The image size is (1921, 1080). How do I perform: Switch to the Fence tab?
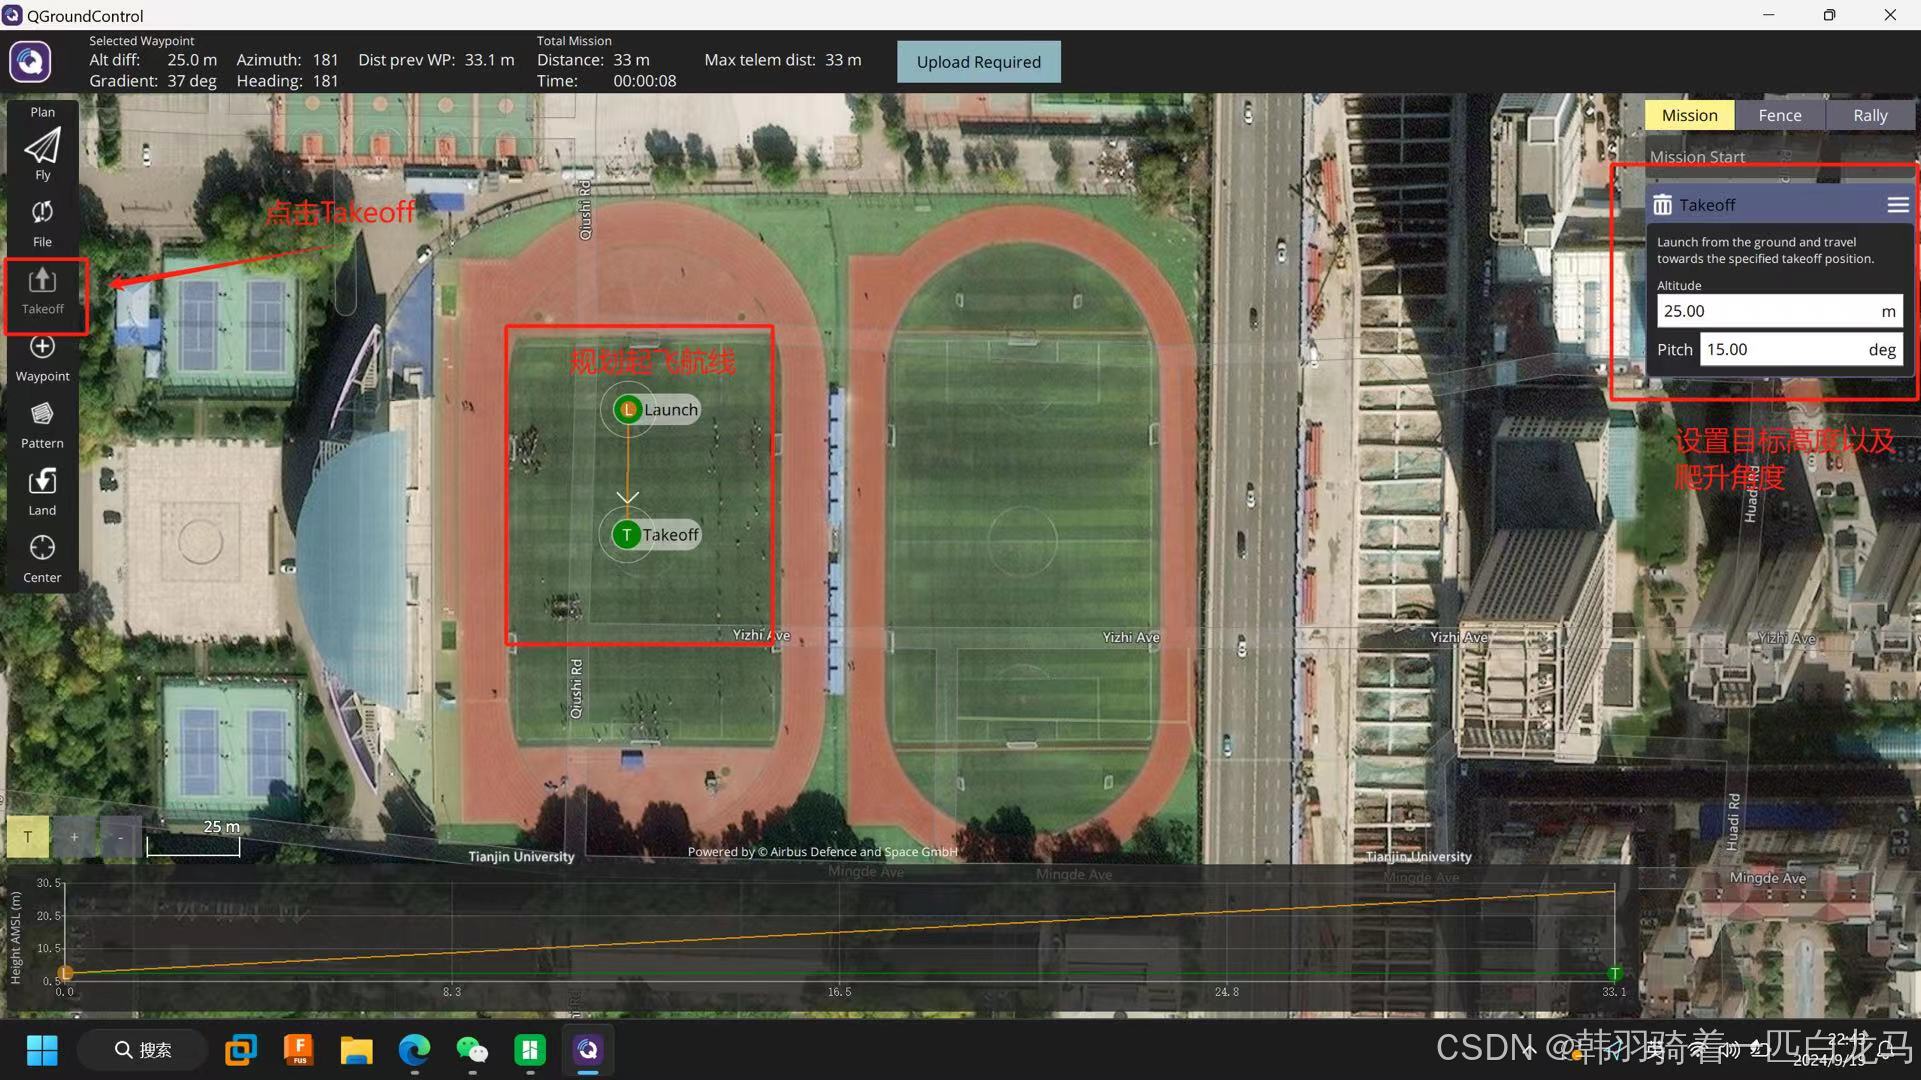point(1779,115)
